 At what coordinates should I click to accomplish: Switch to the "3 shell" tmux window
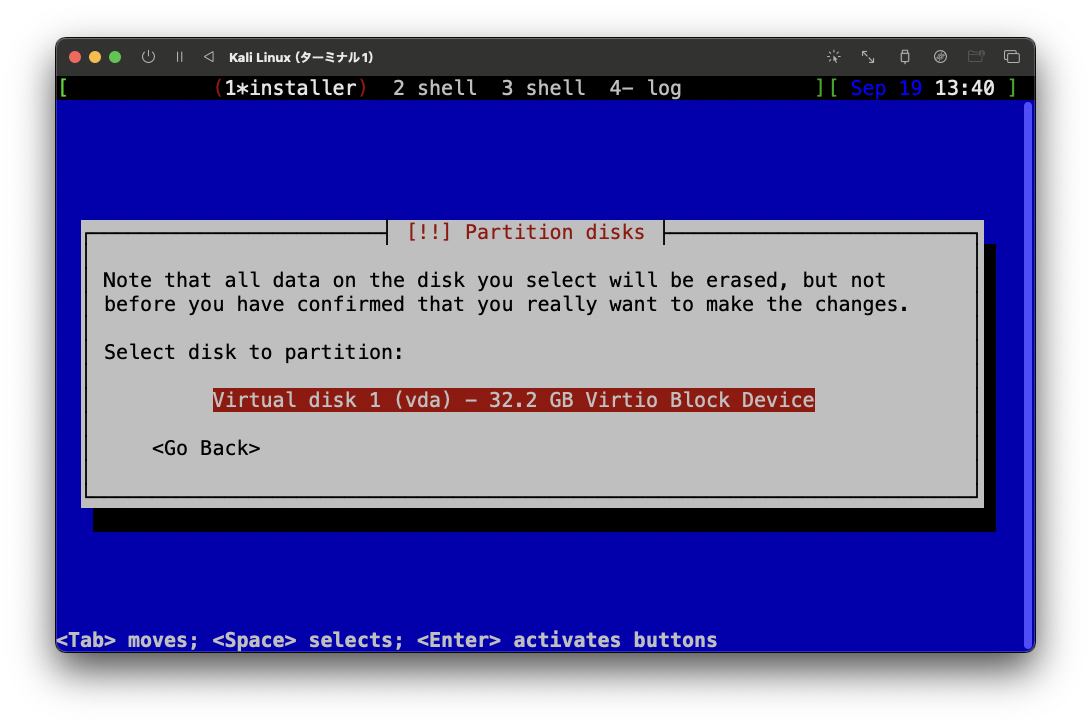[x=543, y=88]
